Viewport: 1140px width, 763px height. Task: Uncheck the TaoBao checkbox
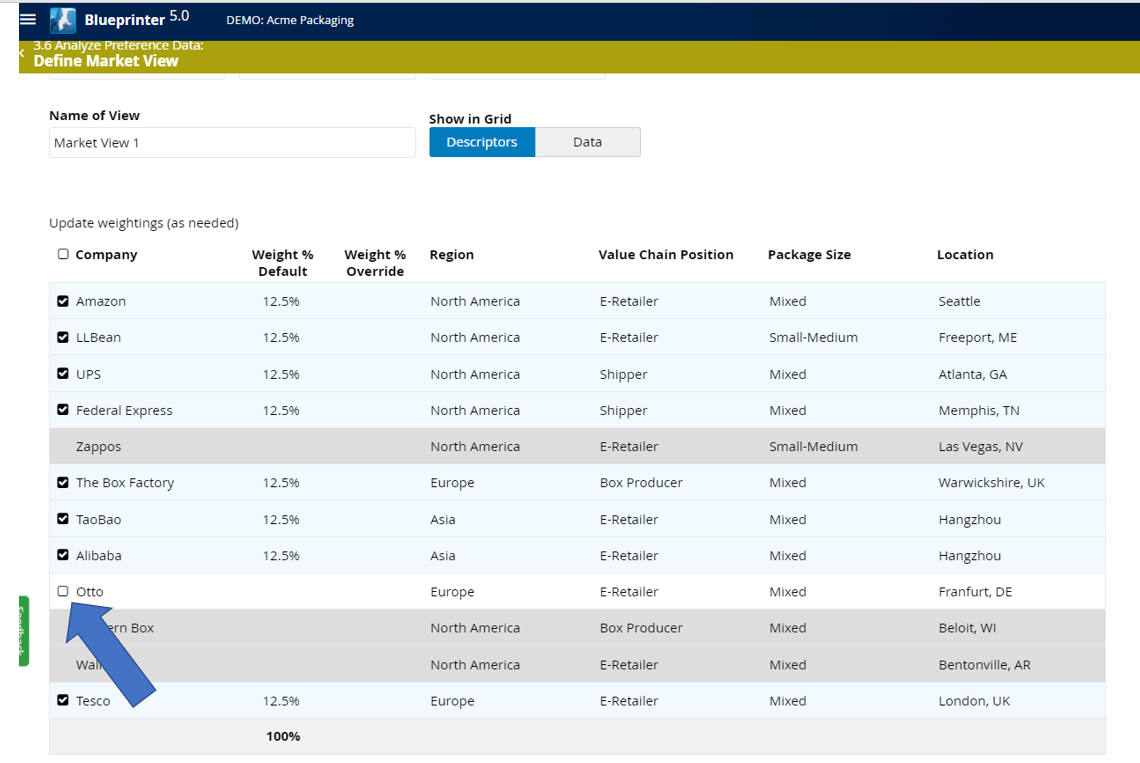point(63,519)
